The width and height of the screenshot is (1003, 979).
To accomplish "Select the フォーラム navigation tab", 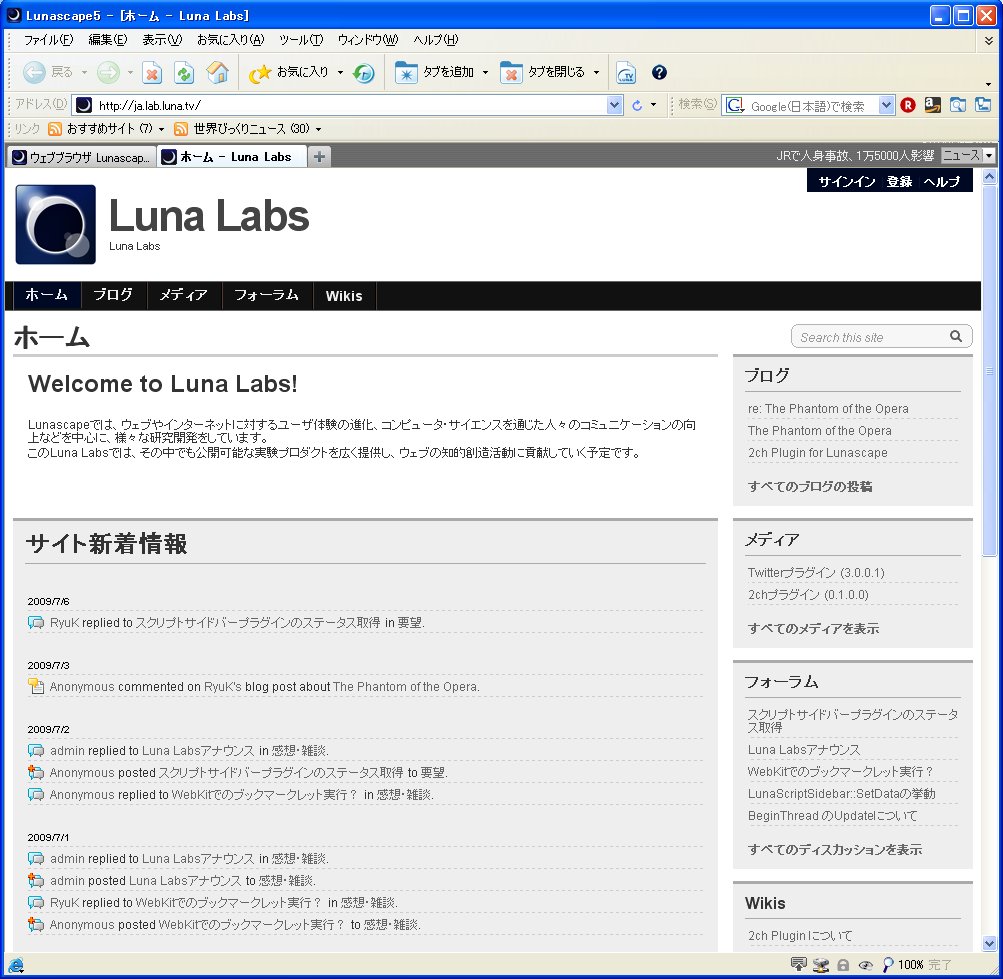I will pyautogui.click(x=267, y=295).
